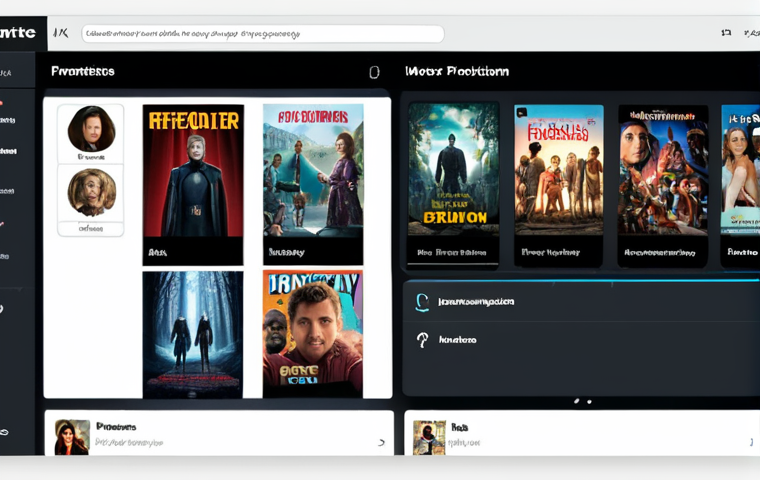This screenshot has width=760, height=480.
Task: Click the rounded-square icon in the left panel header
Action: (374, 72)
